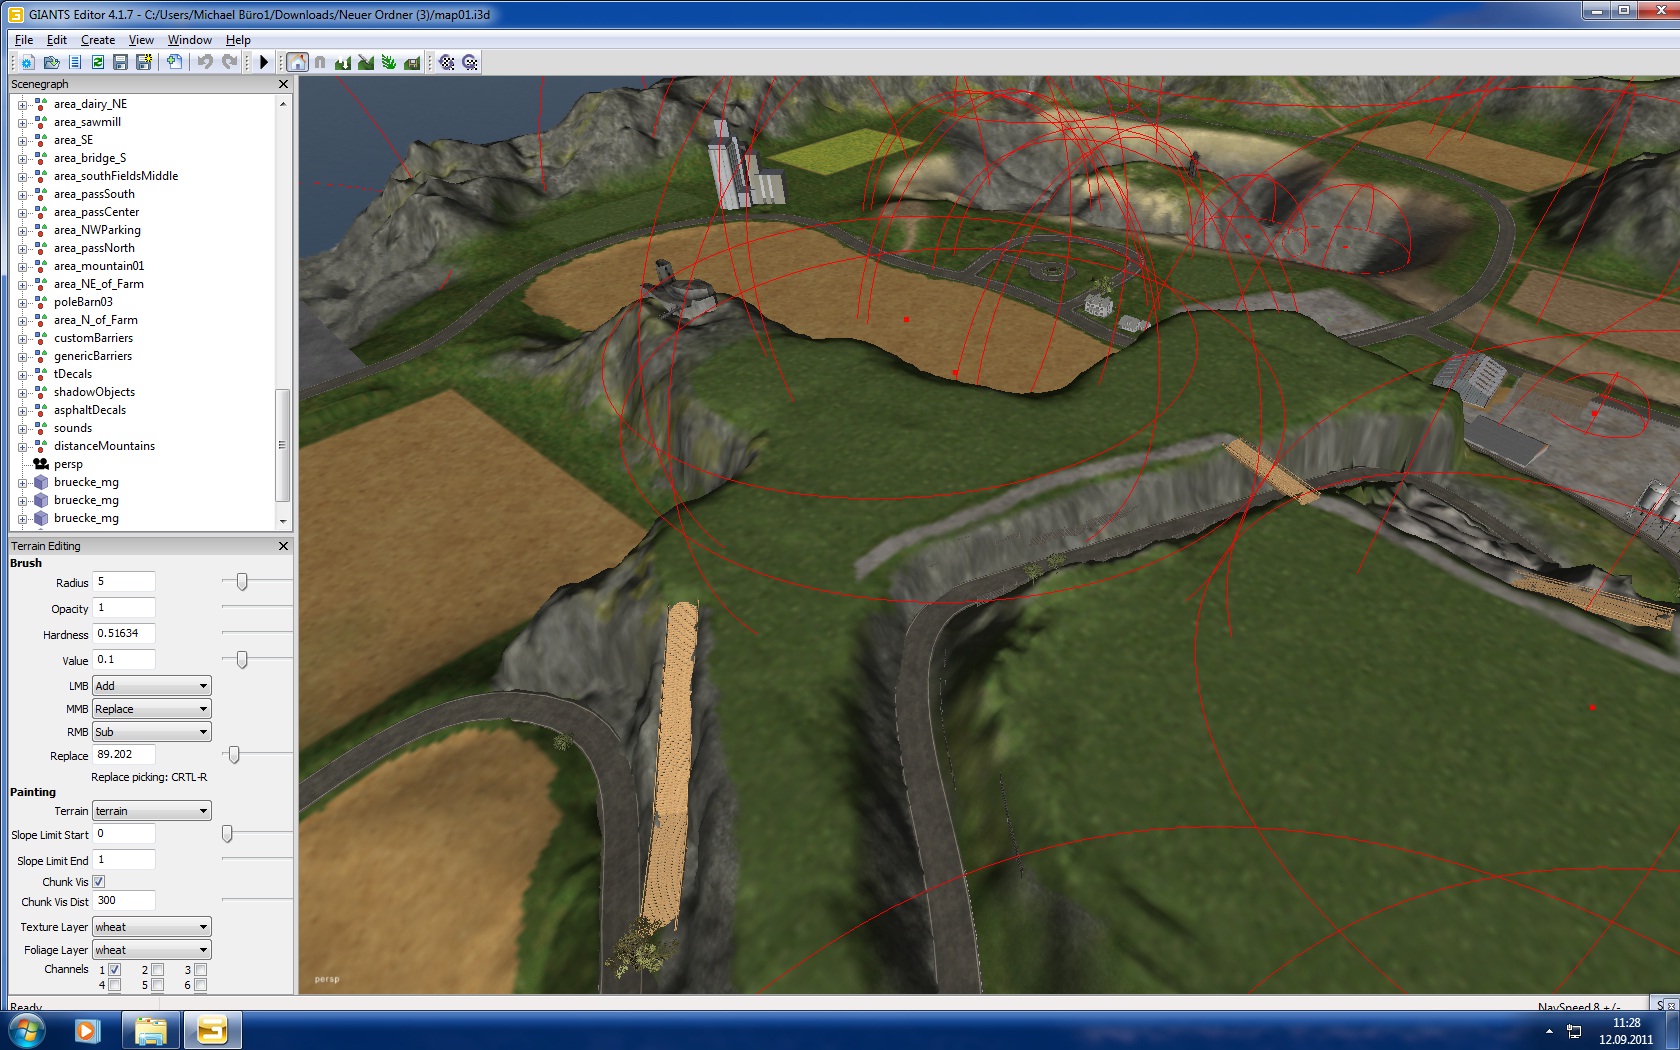The height and width of the screenshot is (1050, 1680).
Task: Uncheck foliage Channel 1 checkbox
Action: (115, 970)
